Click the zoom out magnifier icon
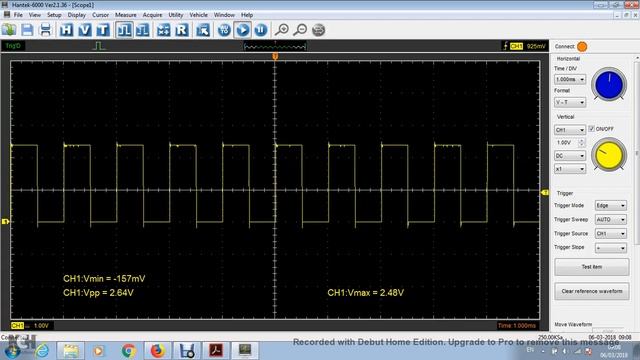Image resolution: width=640 pixels, height=360 pixels. pos(300,30)
